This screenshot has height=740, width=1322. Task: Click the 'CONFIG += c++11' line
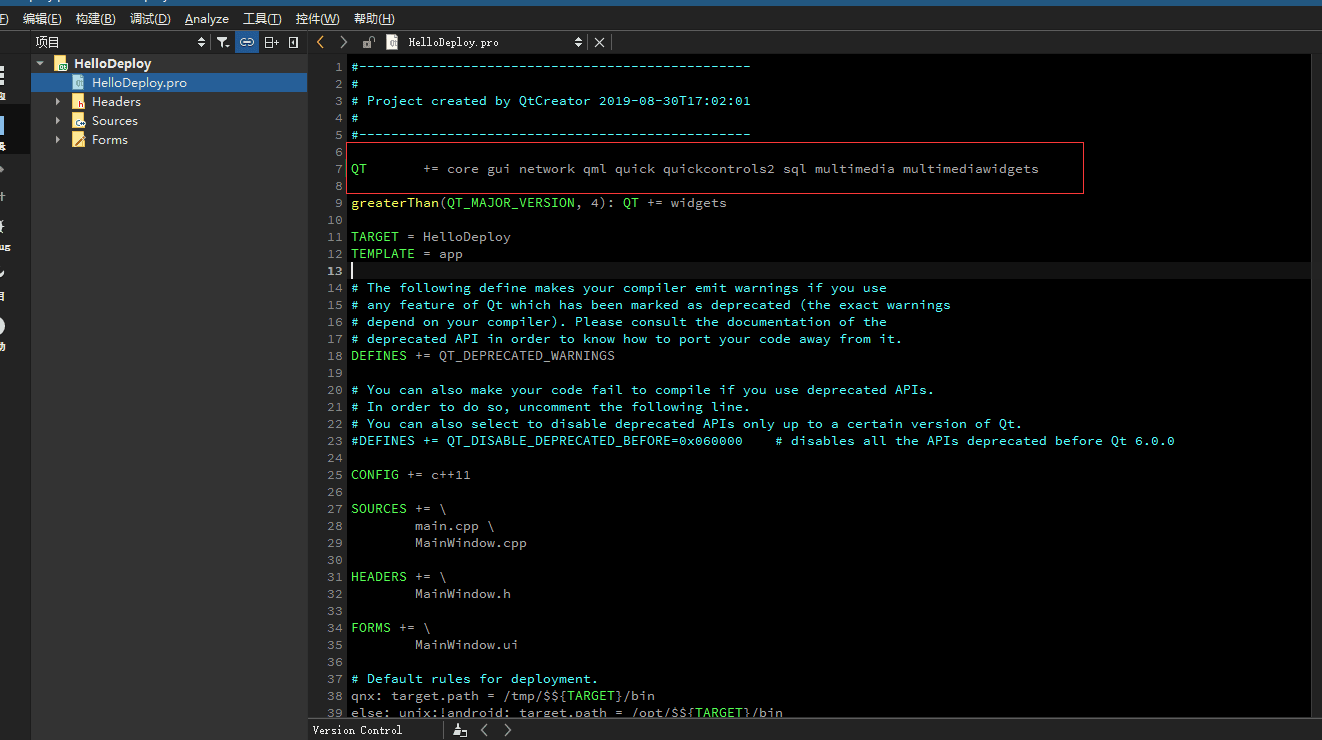411,475
